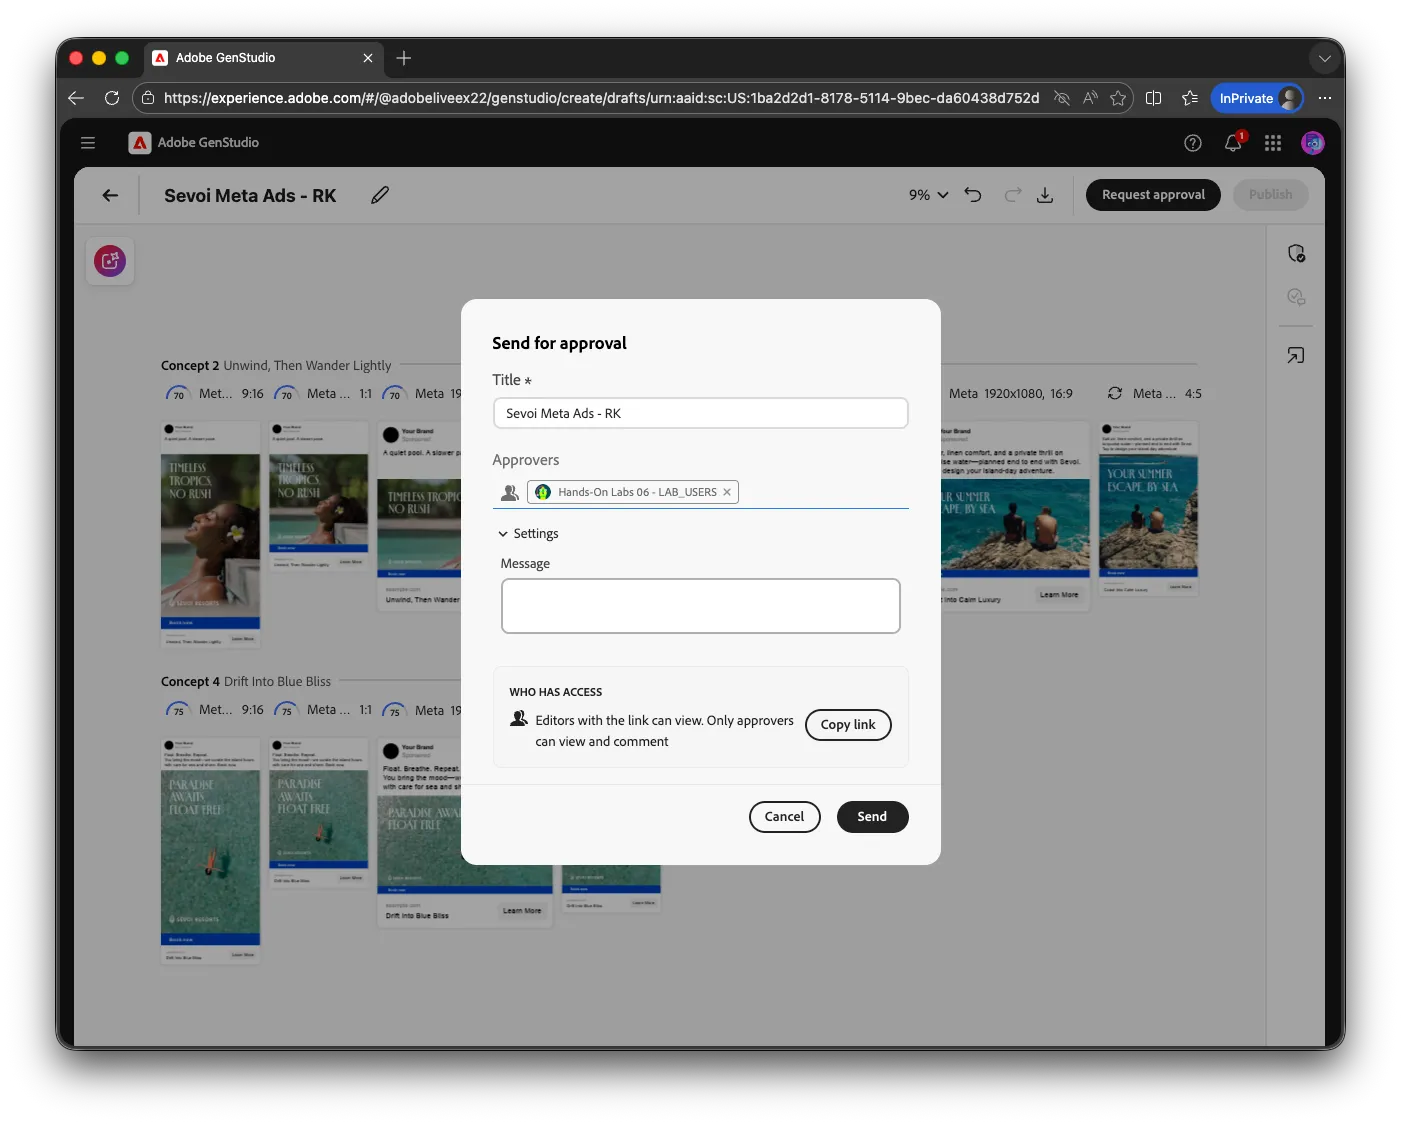This screenshot has width=1401, height=1124.
Task: Click the Publish button
Action: (1270, 195)
